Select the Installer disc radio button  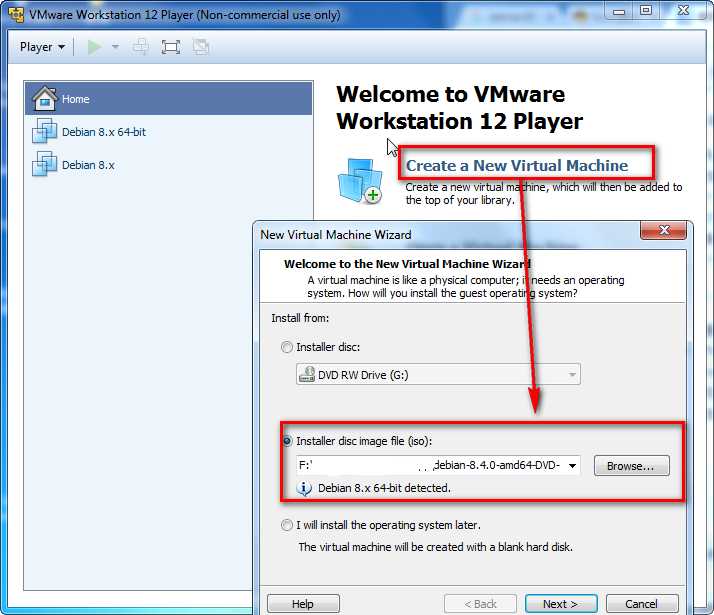click(286, 347)
